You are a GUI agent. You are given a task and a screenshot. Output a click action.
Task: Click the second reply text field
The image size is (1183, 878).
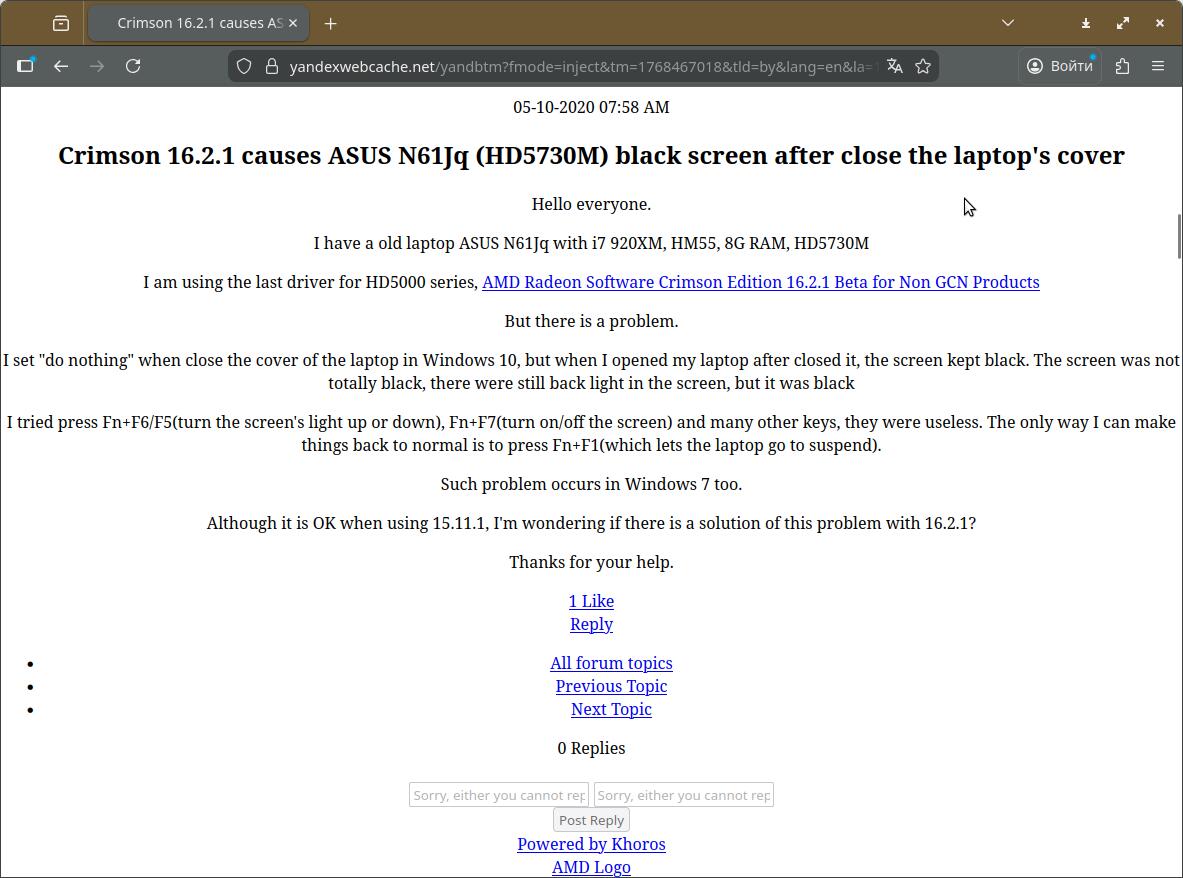[x=684, y=795]
